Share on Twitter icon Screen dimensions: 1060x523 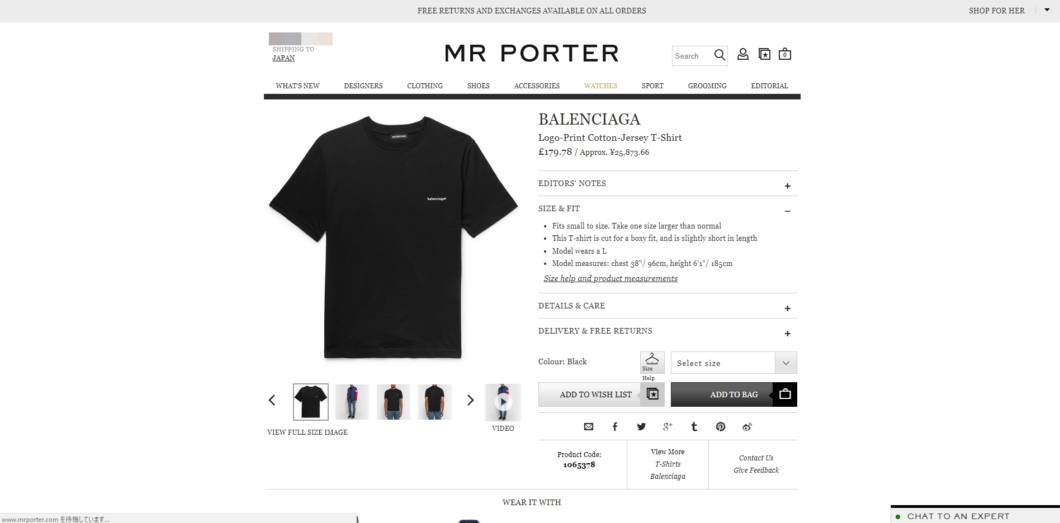point(641,426)
